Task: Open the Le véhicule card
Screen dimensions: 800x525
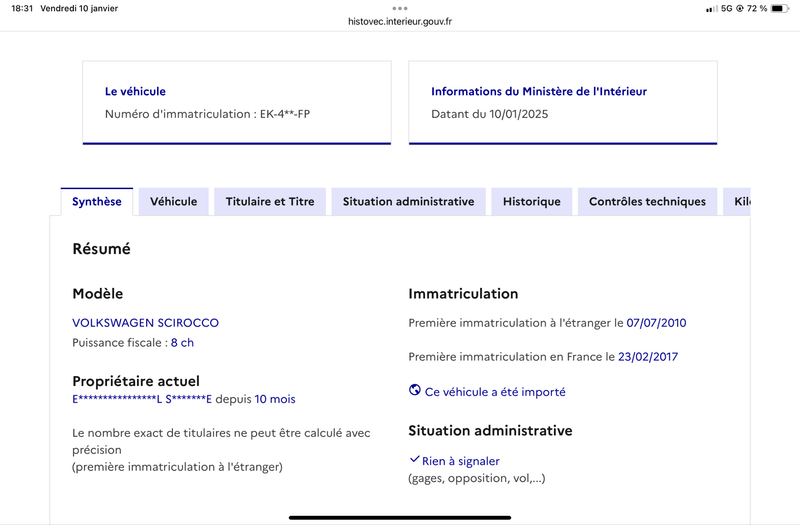Action: tap(237, 103)
